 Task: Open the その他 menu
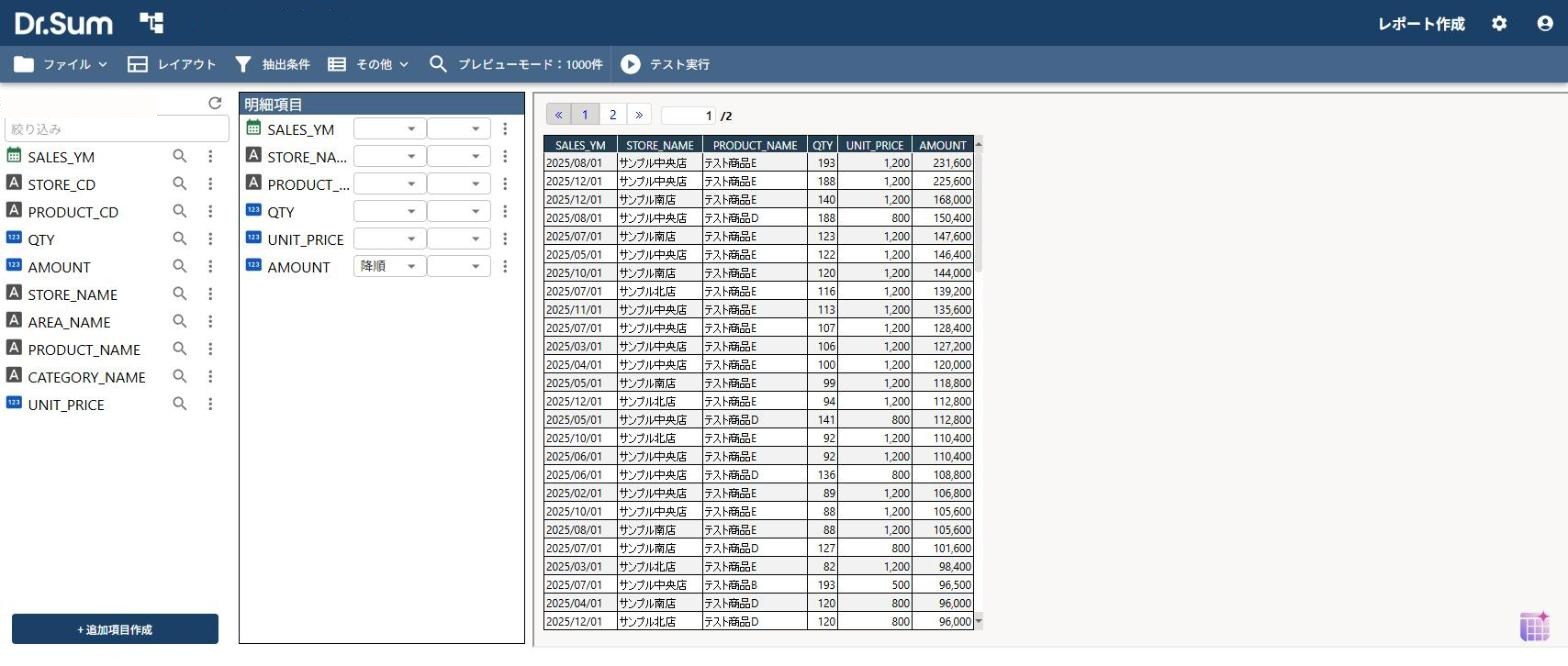click(x=369, y=64)
